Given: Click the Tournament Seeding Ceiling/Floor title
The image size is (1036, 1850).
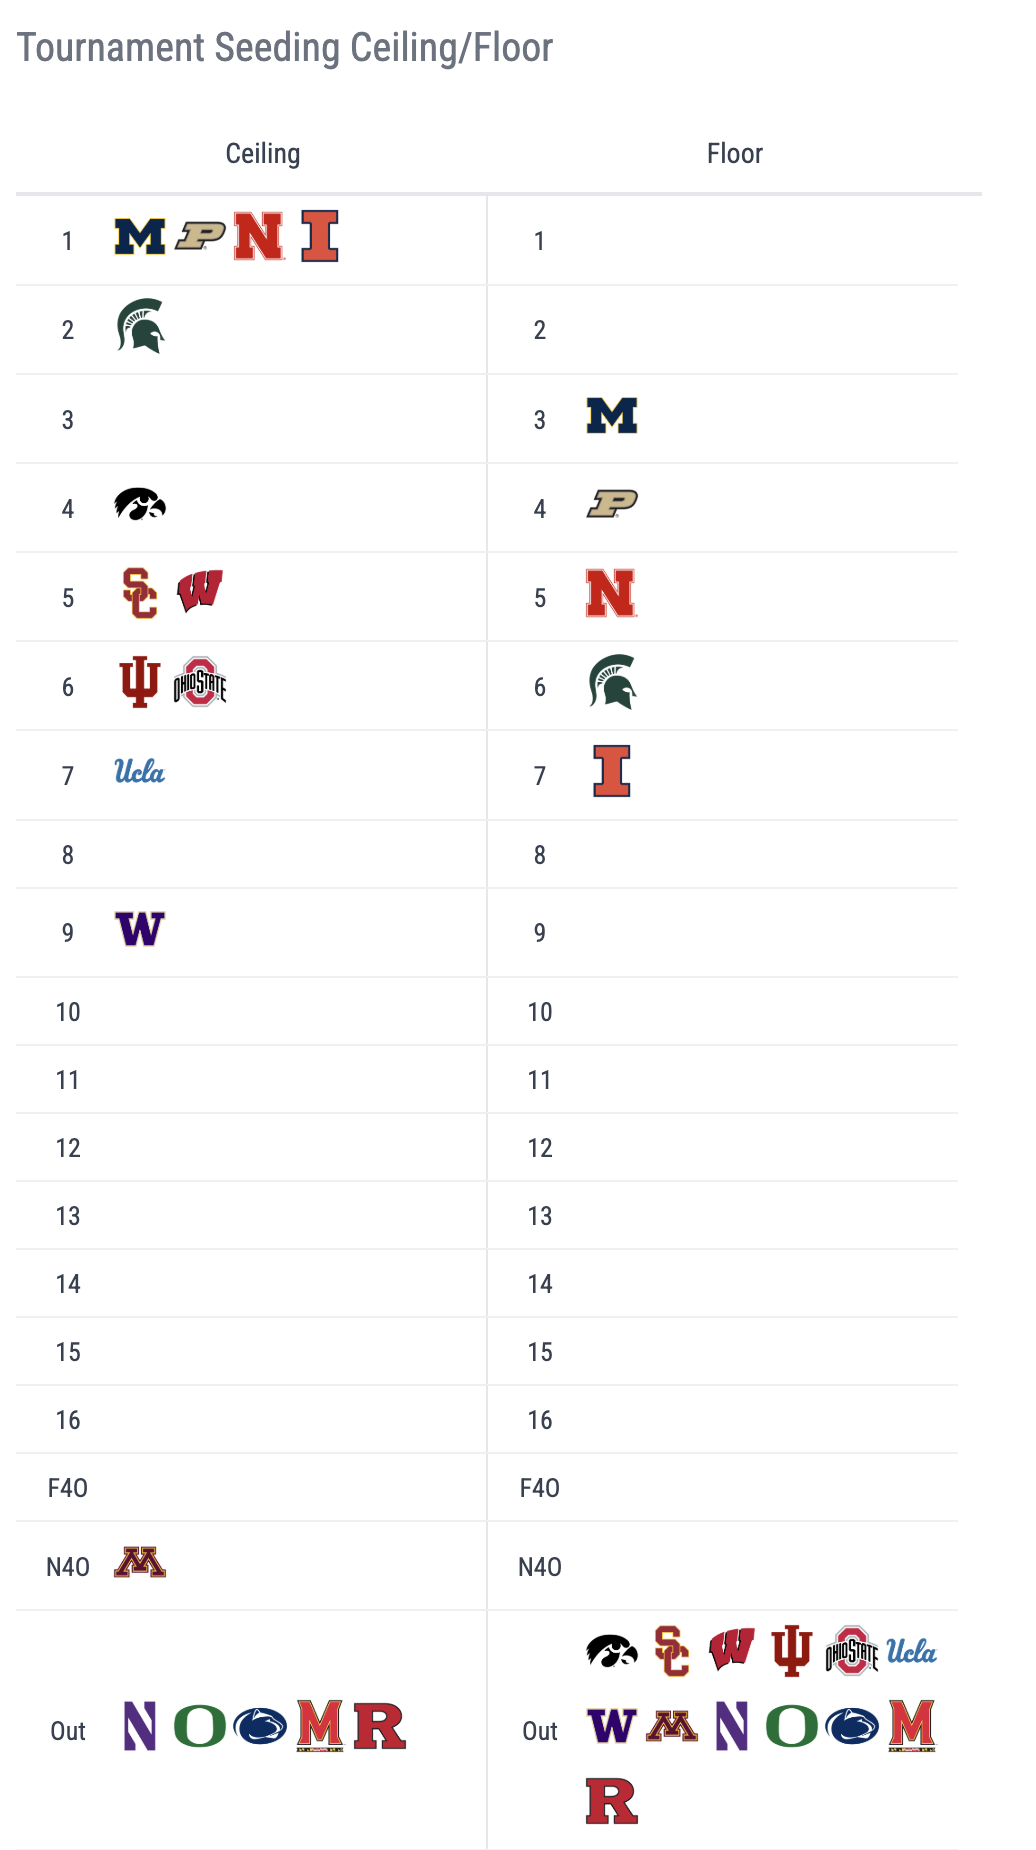Looking at the screenshot, I should coord(285,48).
